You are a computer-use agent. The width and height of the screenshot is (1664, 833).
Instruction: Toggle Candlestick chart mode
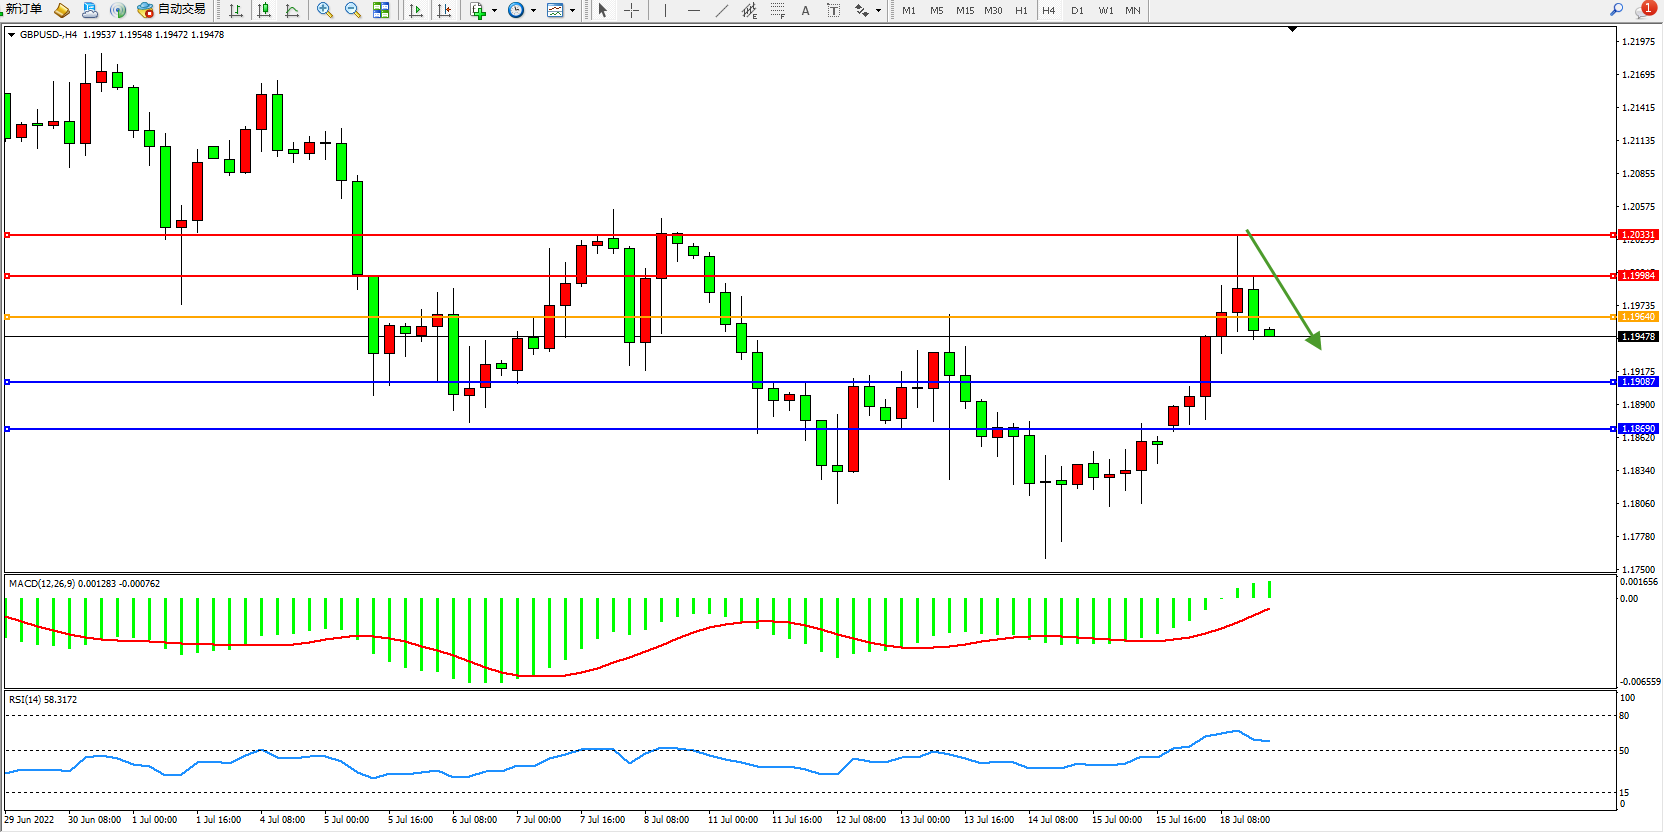(x=264, y=10)
